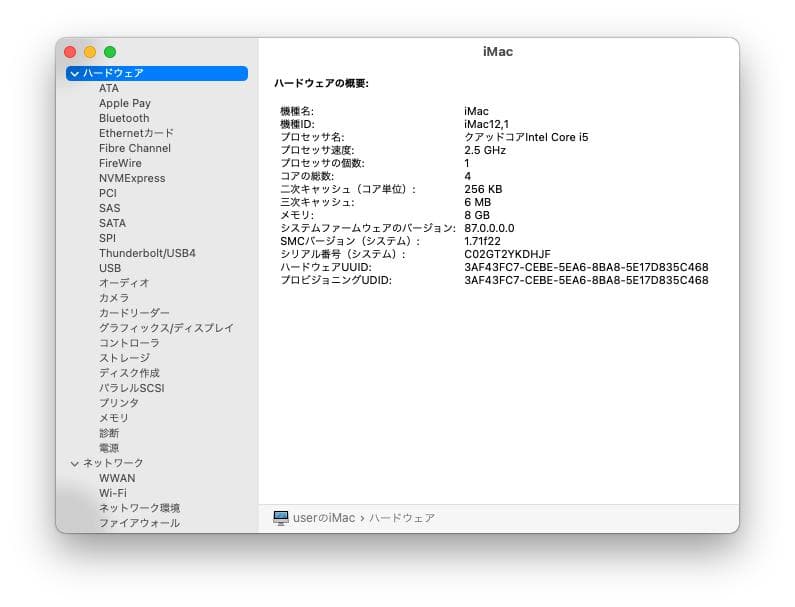
Task: Open the Ethernetカード entry
Action: (x=136, y=133)
